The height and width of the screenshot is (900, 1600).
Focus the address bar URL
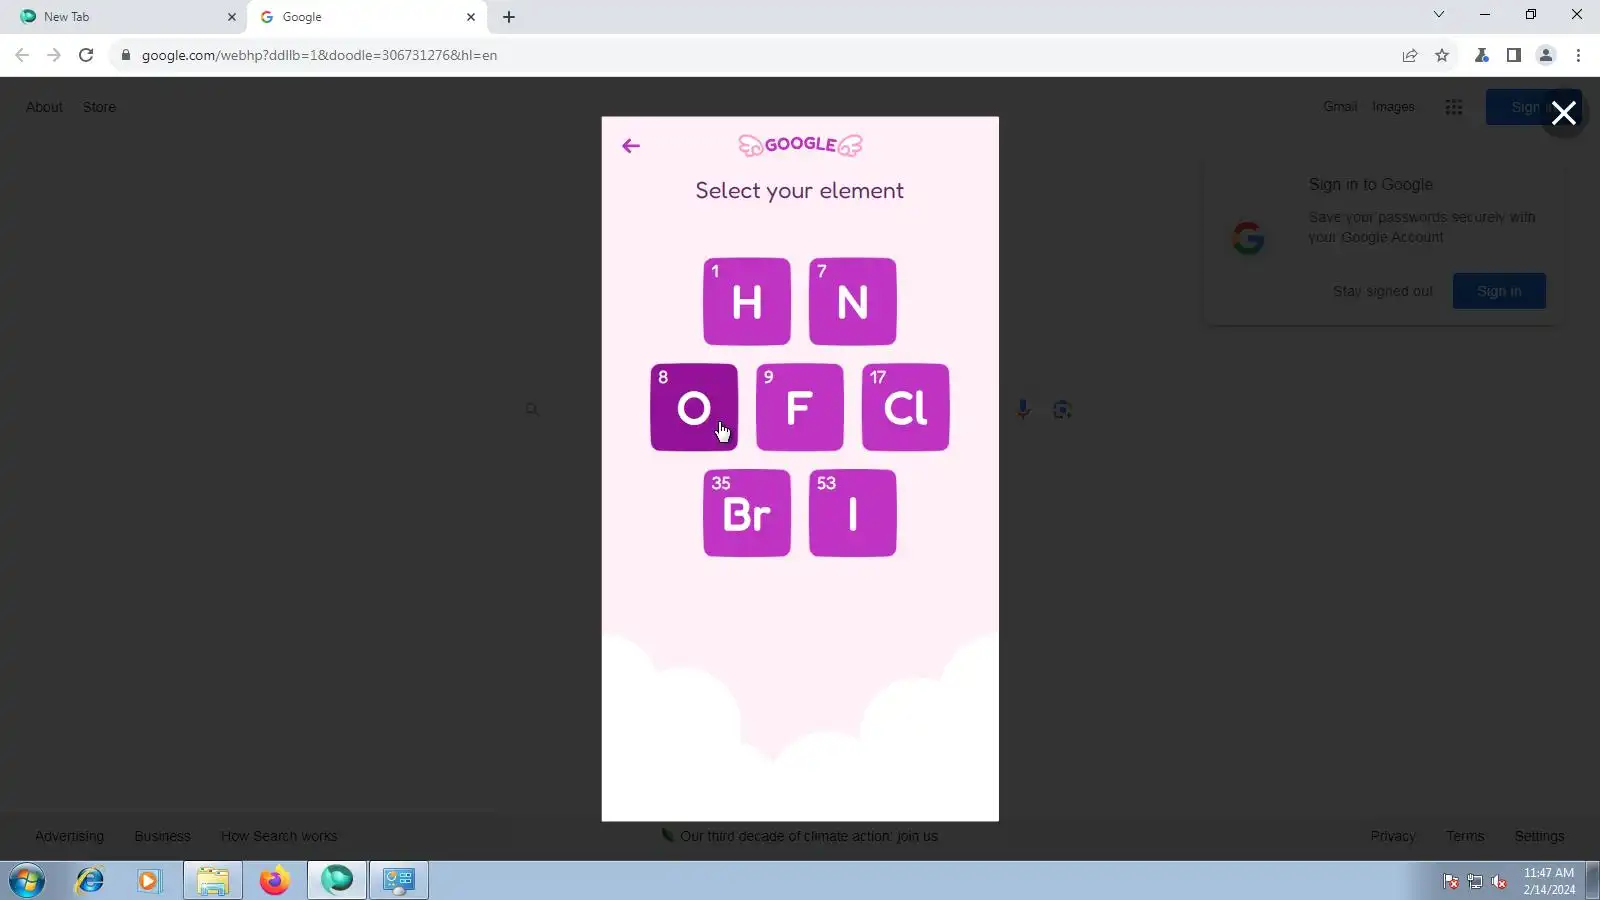click(x=319, y=55)
